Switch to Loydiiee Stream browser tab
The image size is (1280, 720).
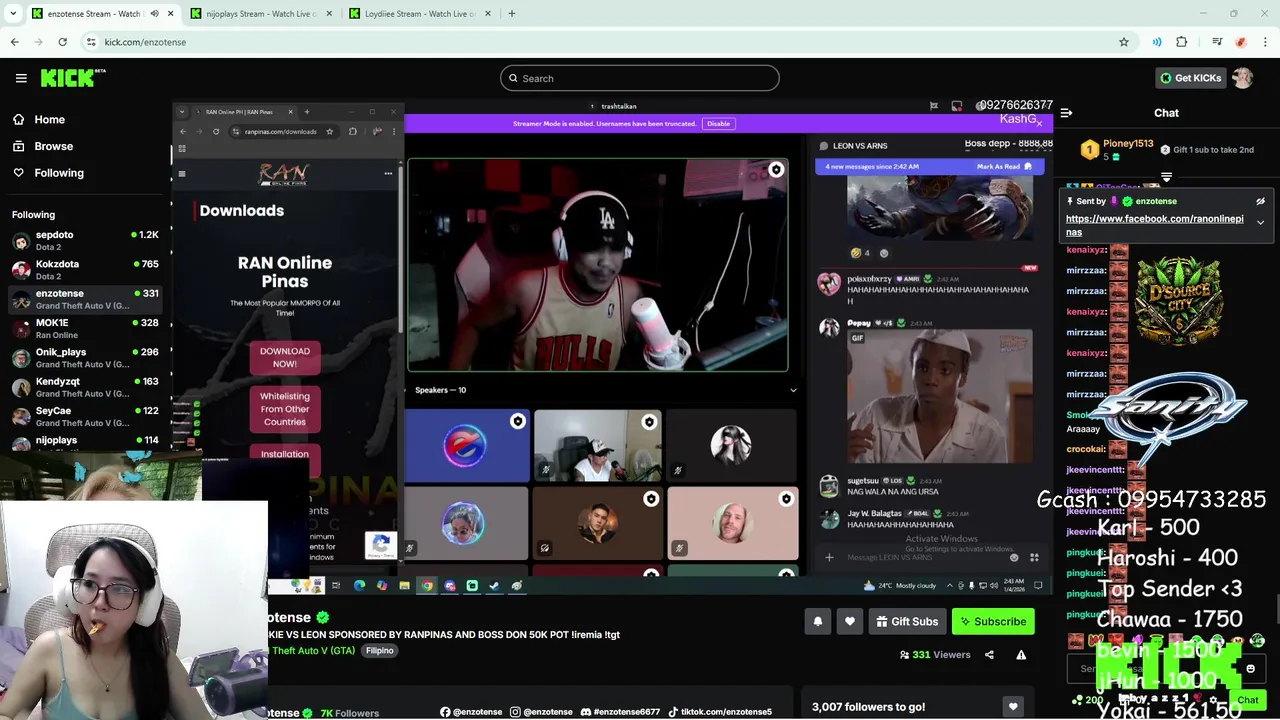421,14
